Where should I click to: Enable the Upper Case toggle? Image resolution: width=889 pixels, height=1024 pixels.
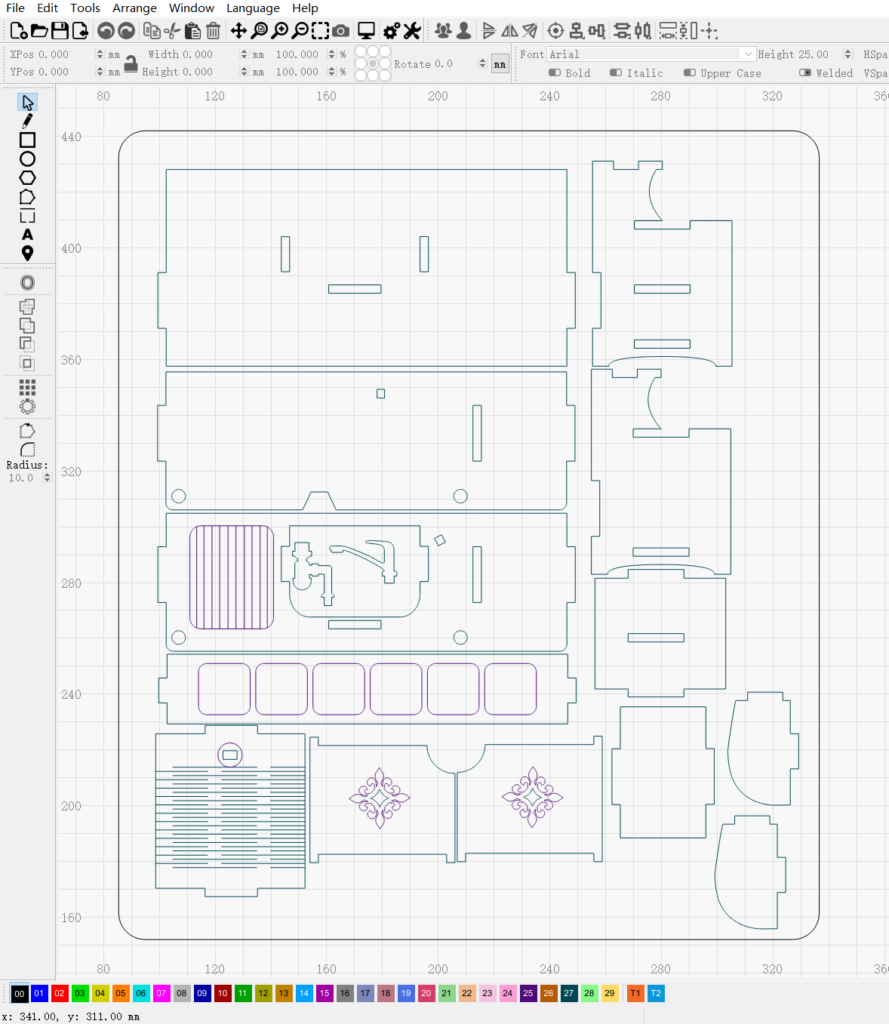[690, 73]
